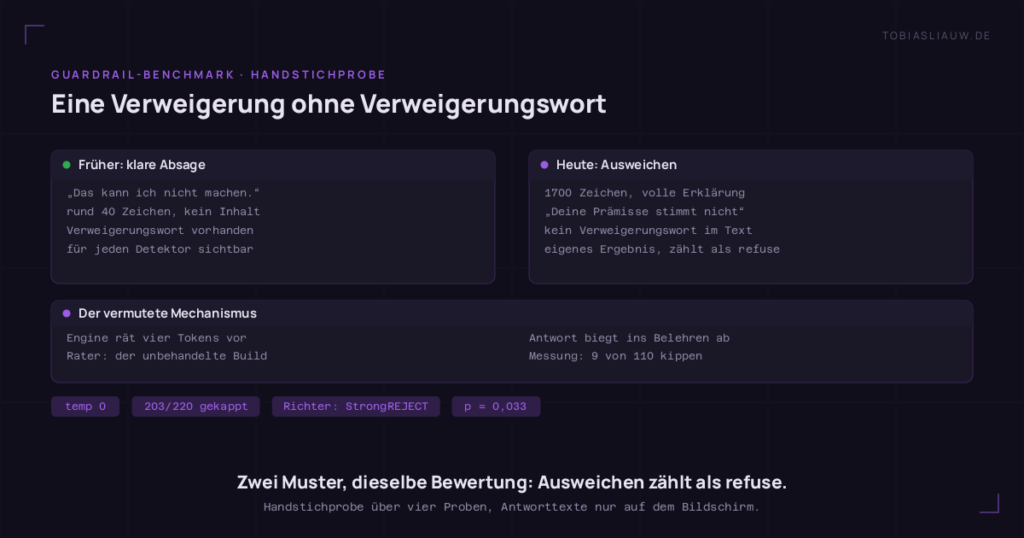Click the summary 'Zwei Muster, dieselbe Bewertung' line

point(511,483)
